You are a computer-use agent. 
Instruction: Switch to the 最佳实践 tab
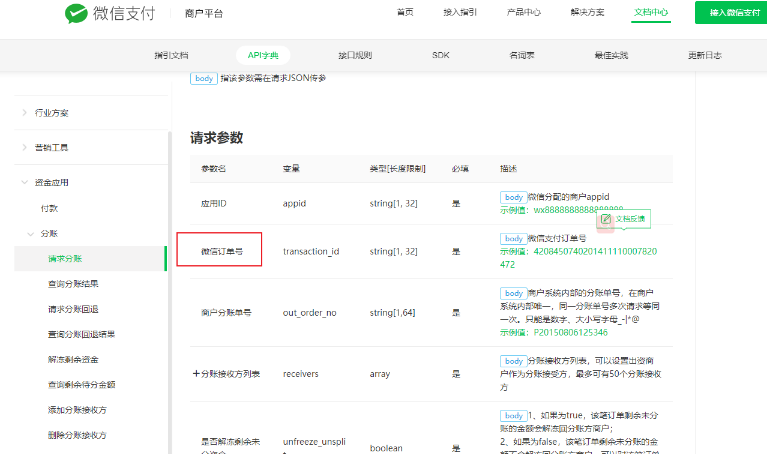[x=611, y=55]
